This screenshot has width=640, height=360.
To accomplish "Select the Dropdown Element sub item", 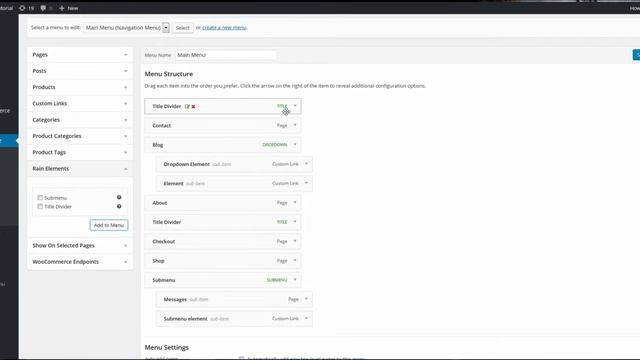I will [x=234, y=164].
